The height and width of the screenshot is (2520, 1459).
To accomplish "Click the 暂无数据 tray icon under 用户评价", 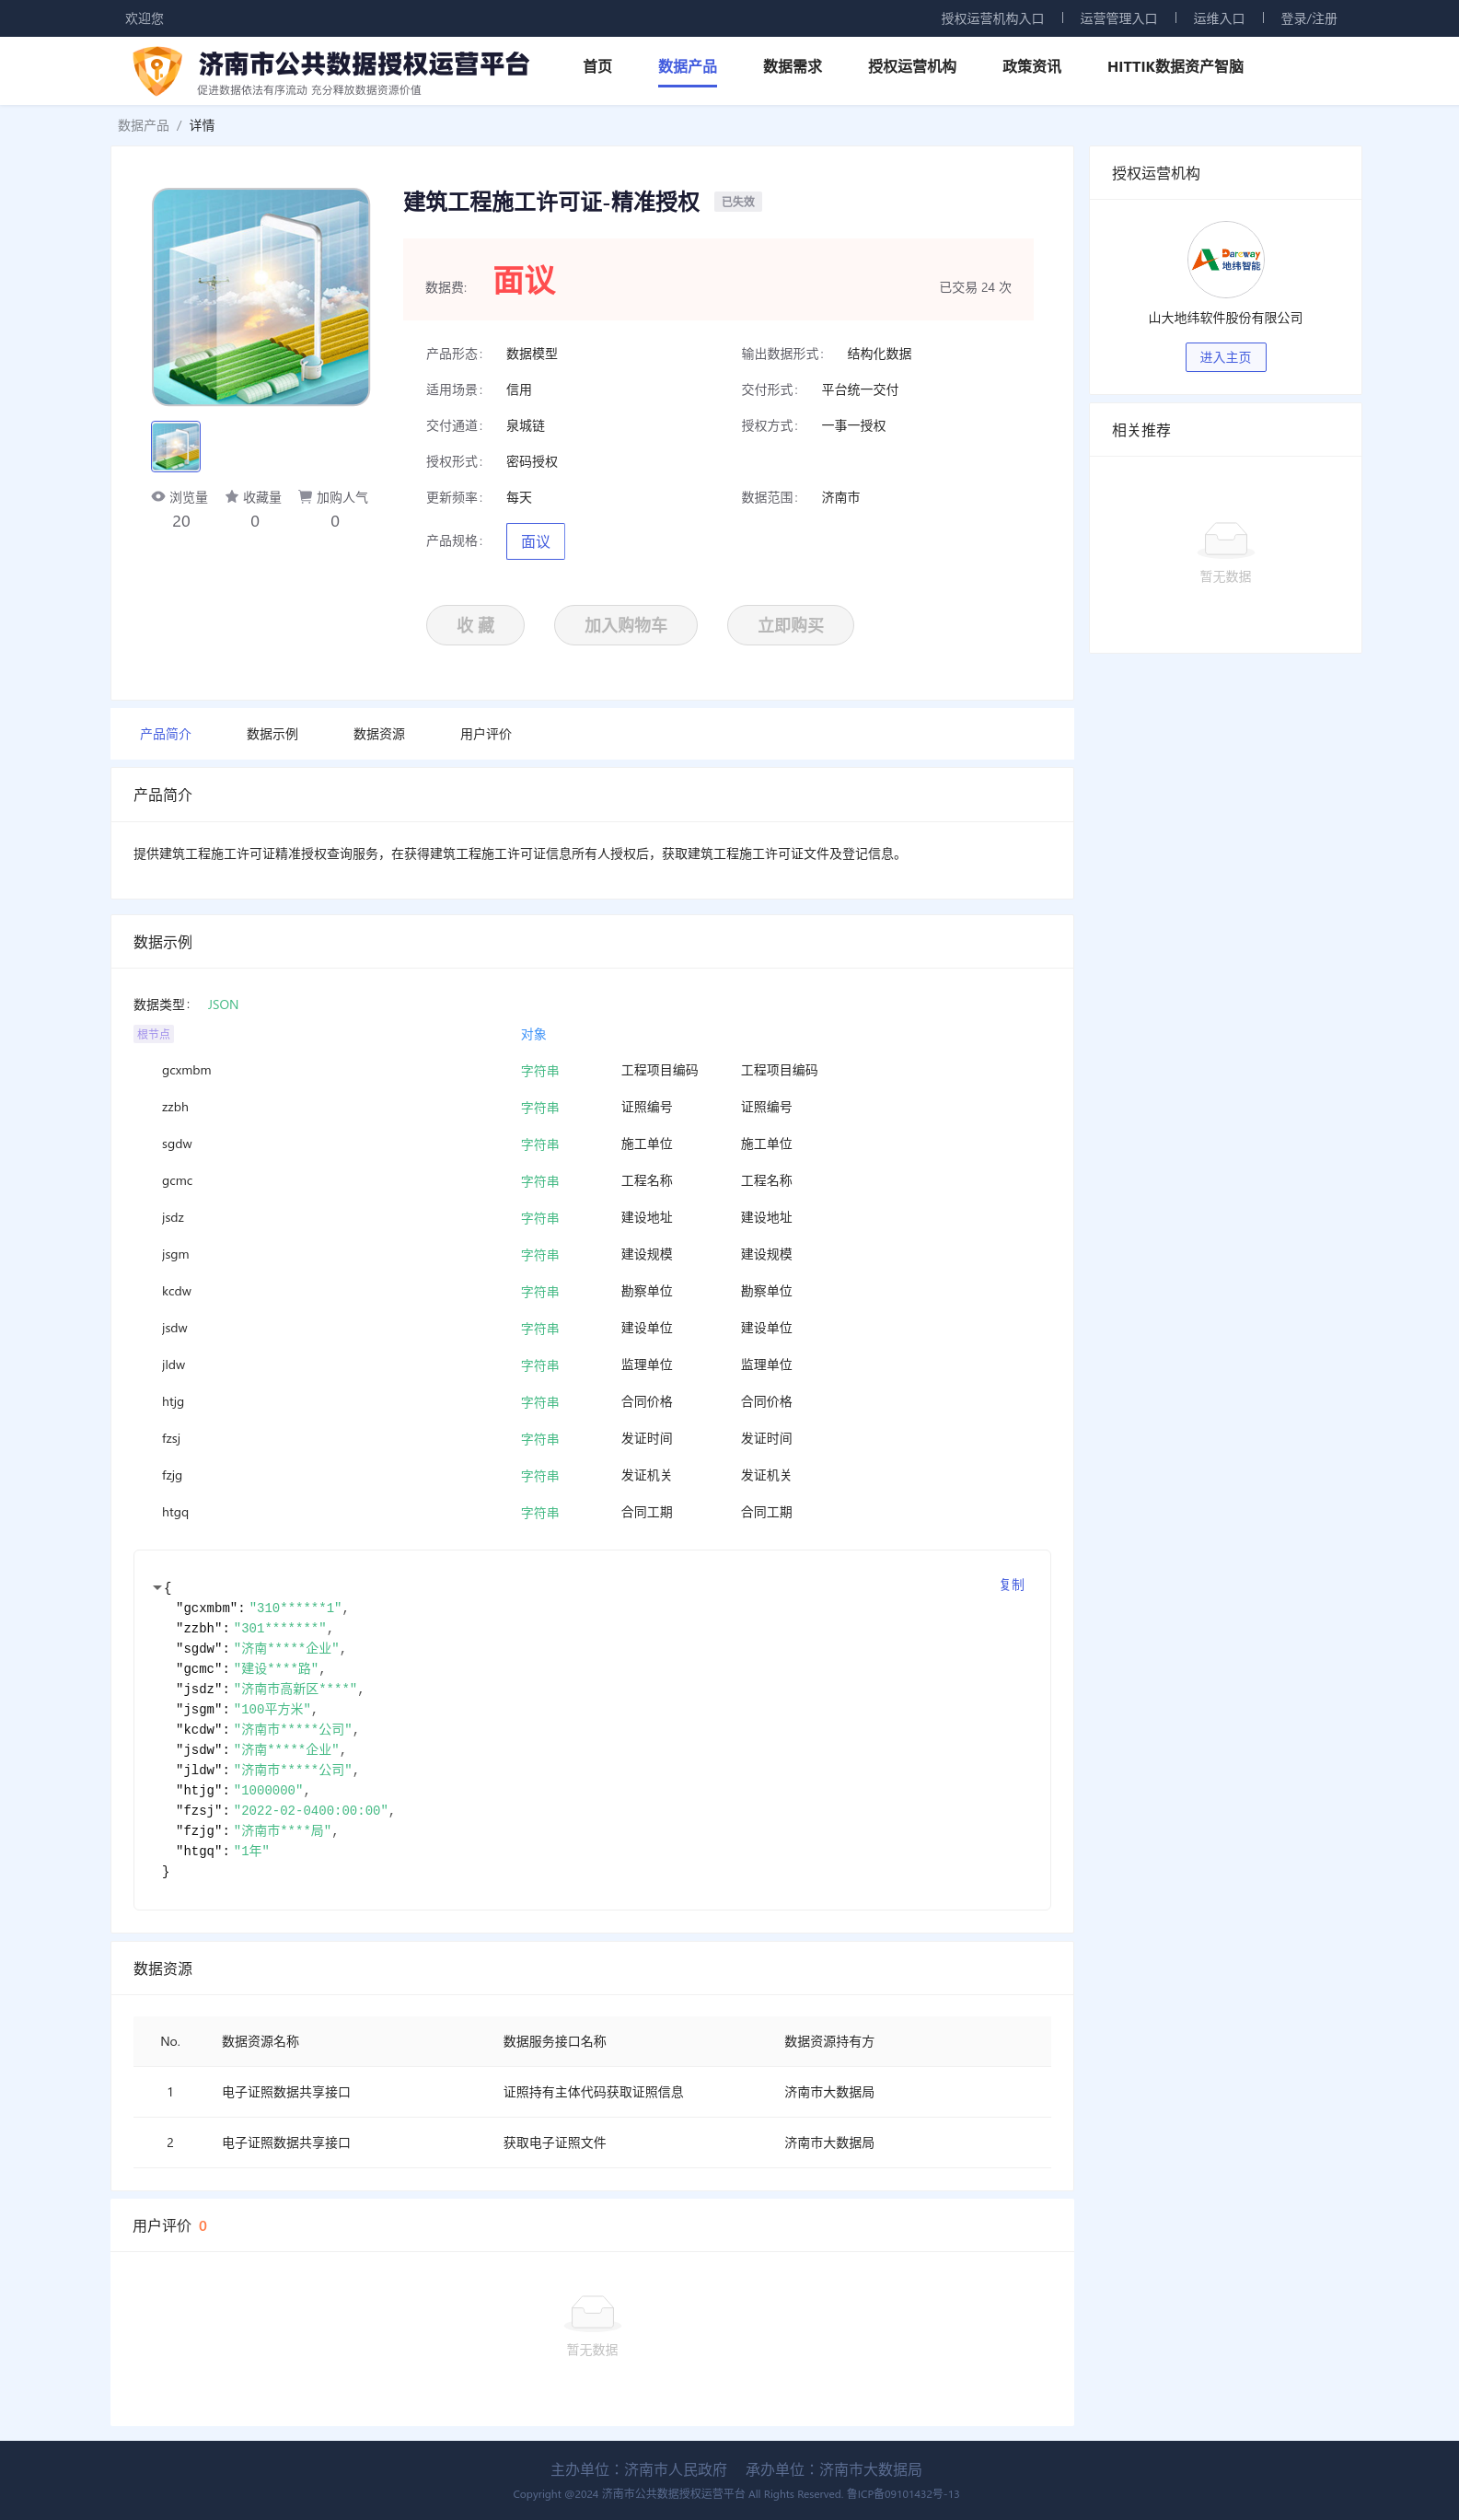I will [592, 2313].
